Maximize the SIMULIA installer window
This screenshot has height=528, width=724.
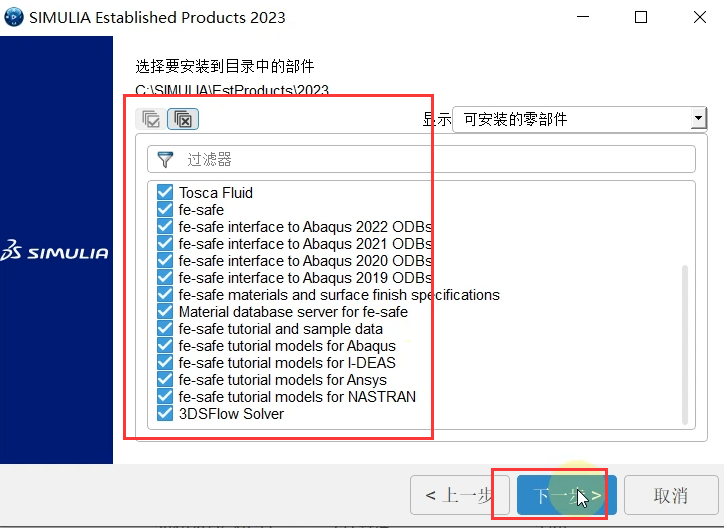click(x=641, y=17)
